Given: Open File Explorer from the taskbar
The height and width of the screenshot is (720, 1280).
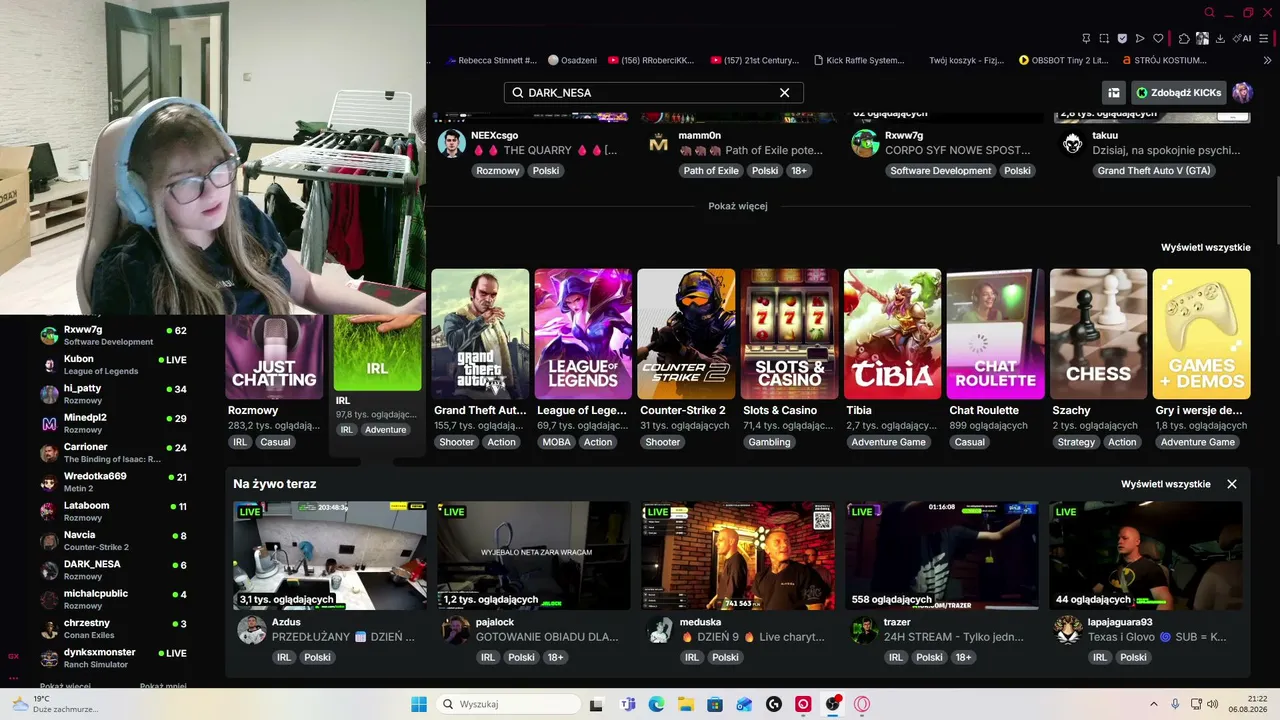Looking at the screenshot, I should (x=686, y=704).
